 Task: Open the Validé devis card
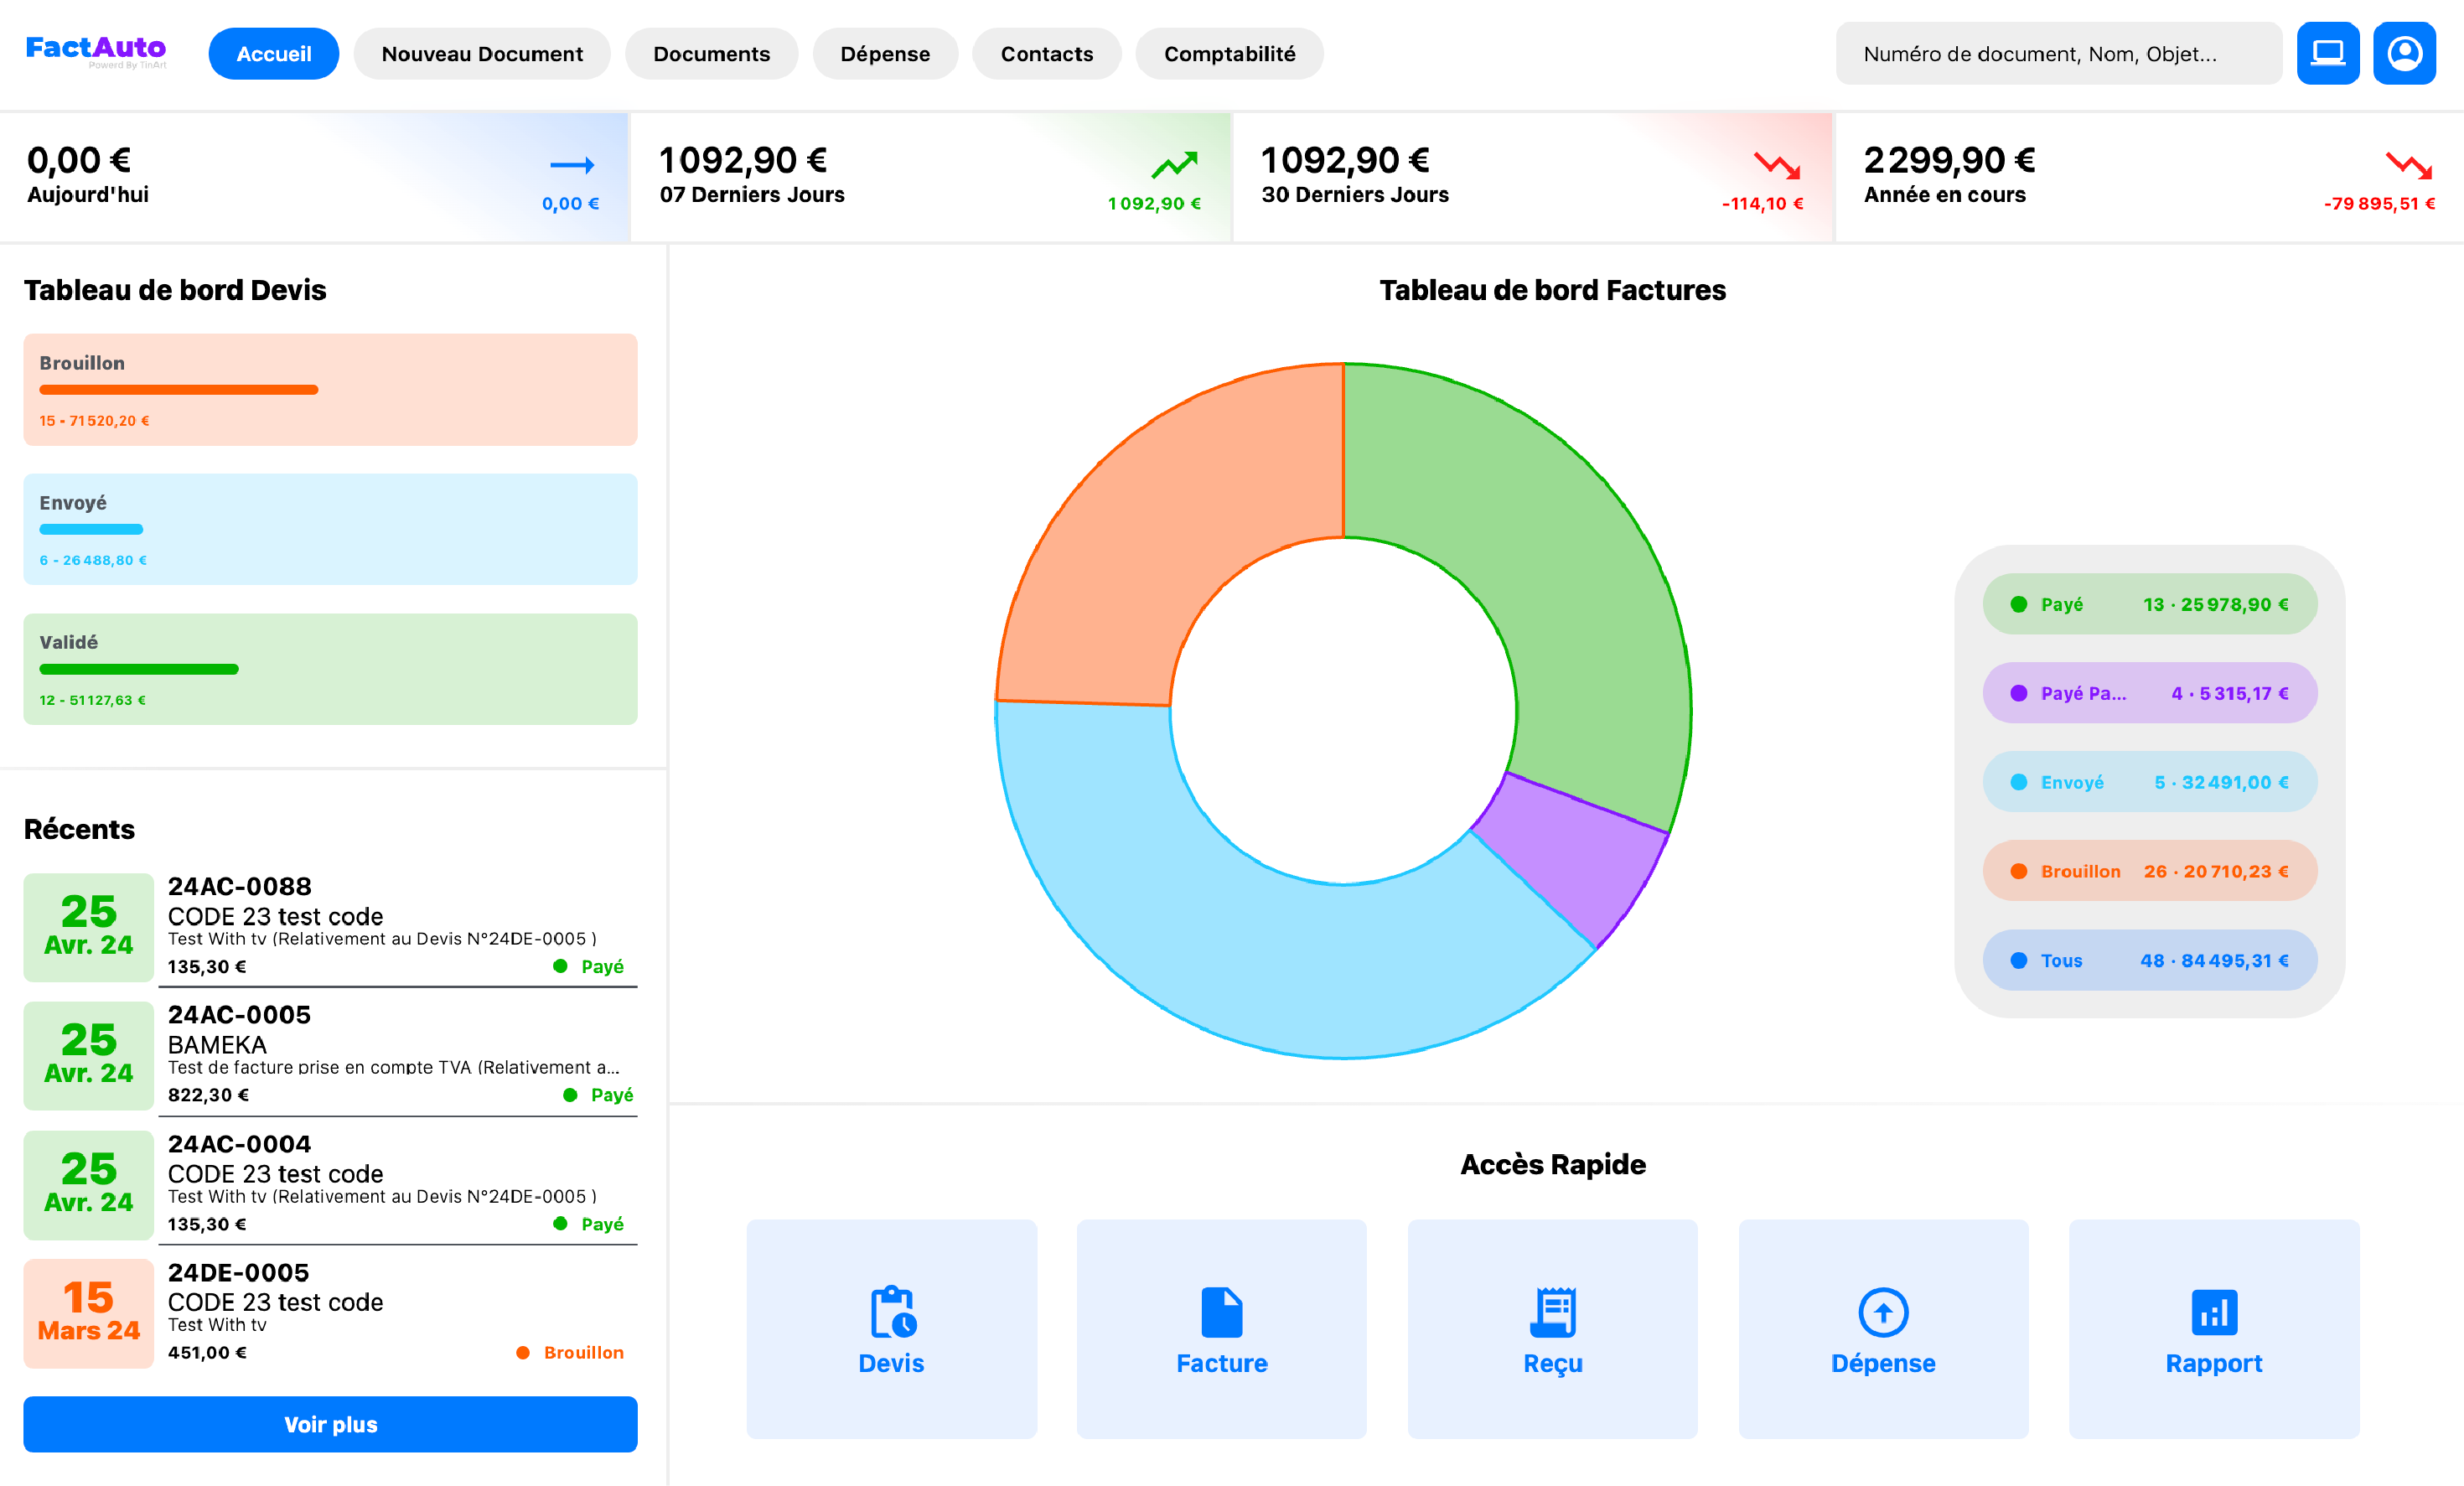[330, 670]
